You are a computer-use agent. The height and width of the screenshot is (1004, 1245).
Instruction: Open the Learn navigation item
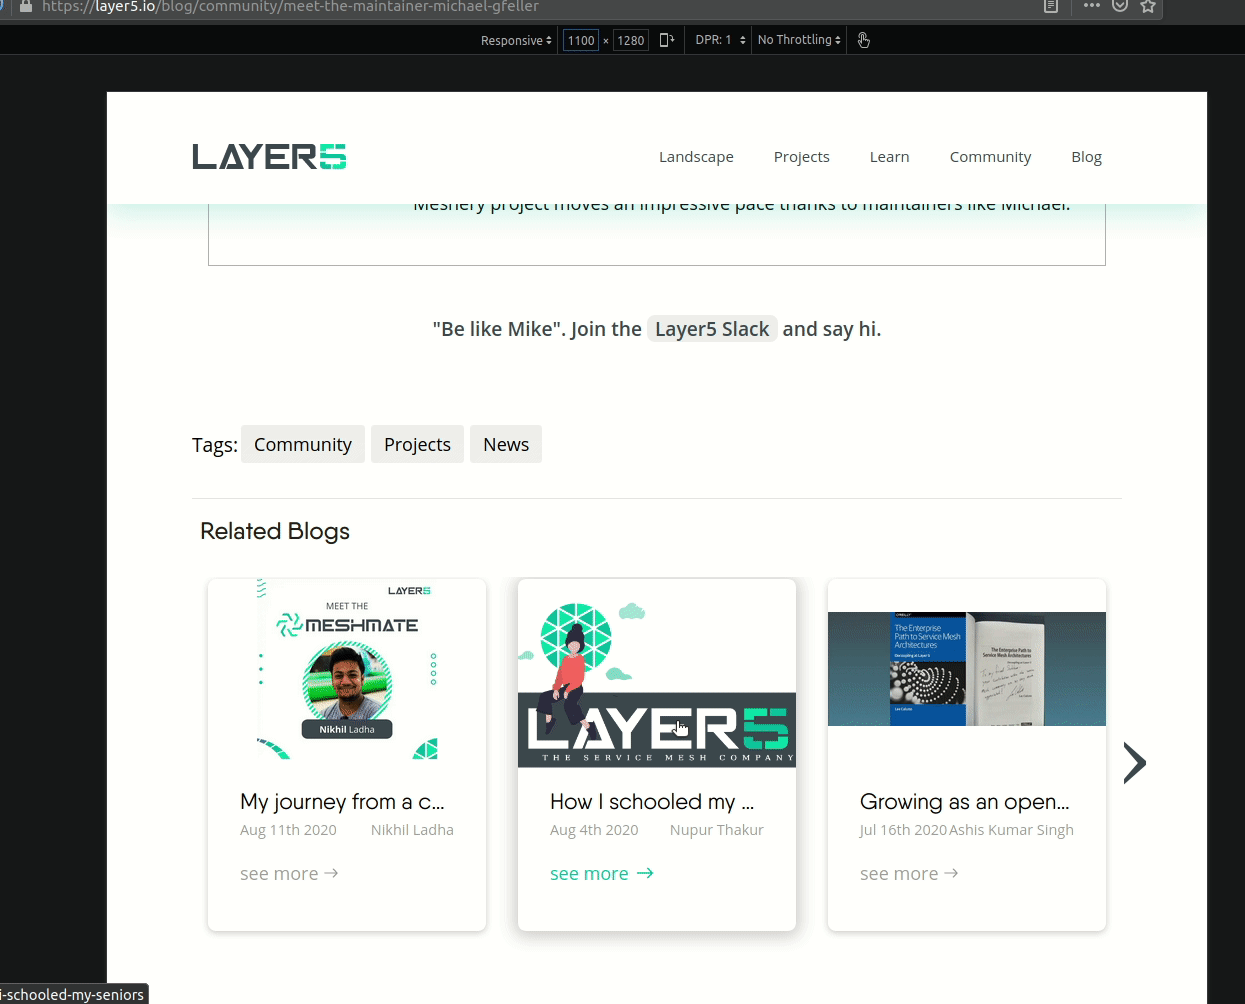tap(889, 157)
